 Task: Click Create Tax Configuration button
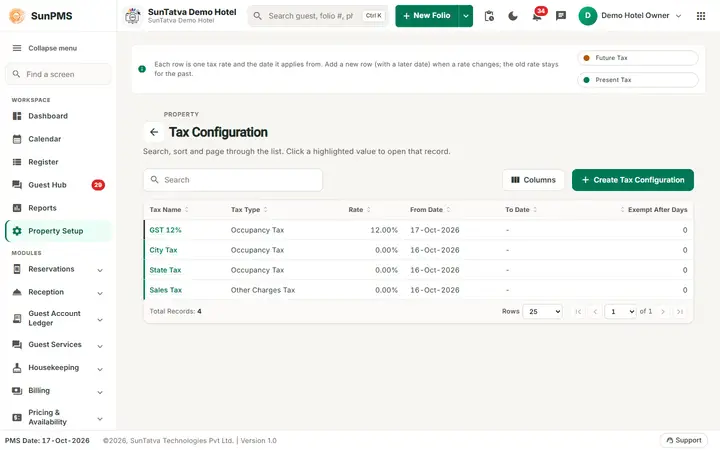(x=633, y=180)
